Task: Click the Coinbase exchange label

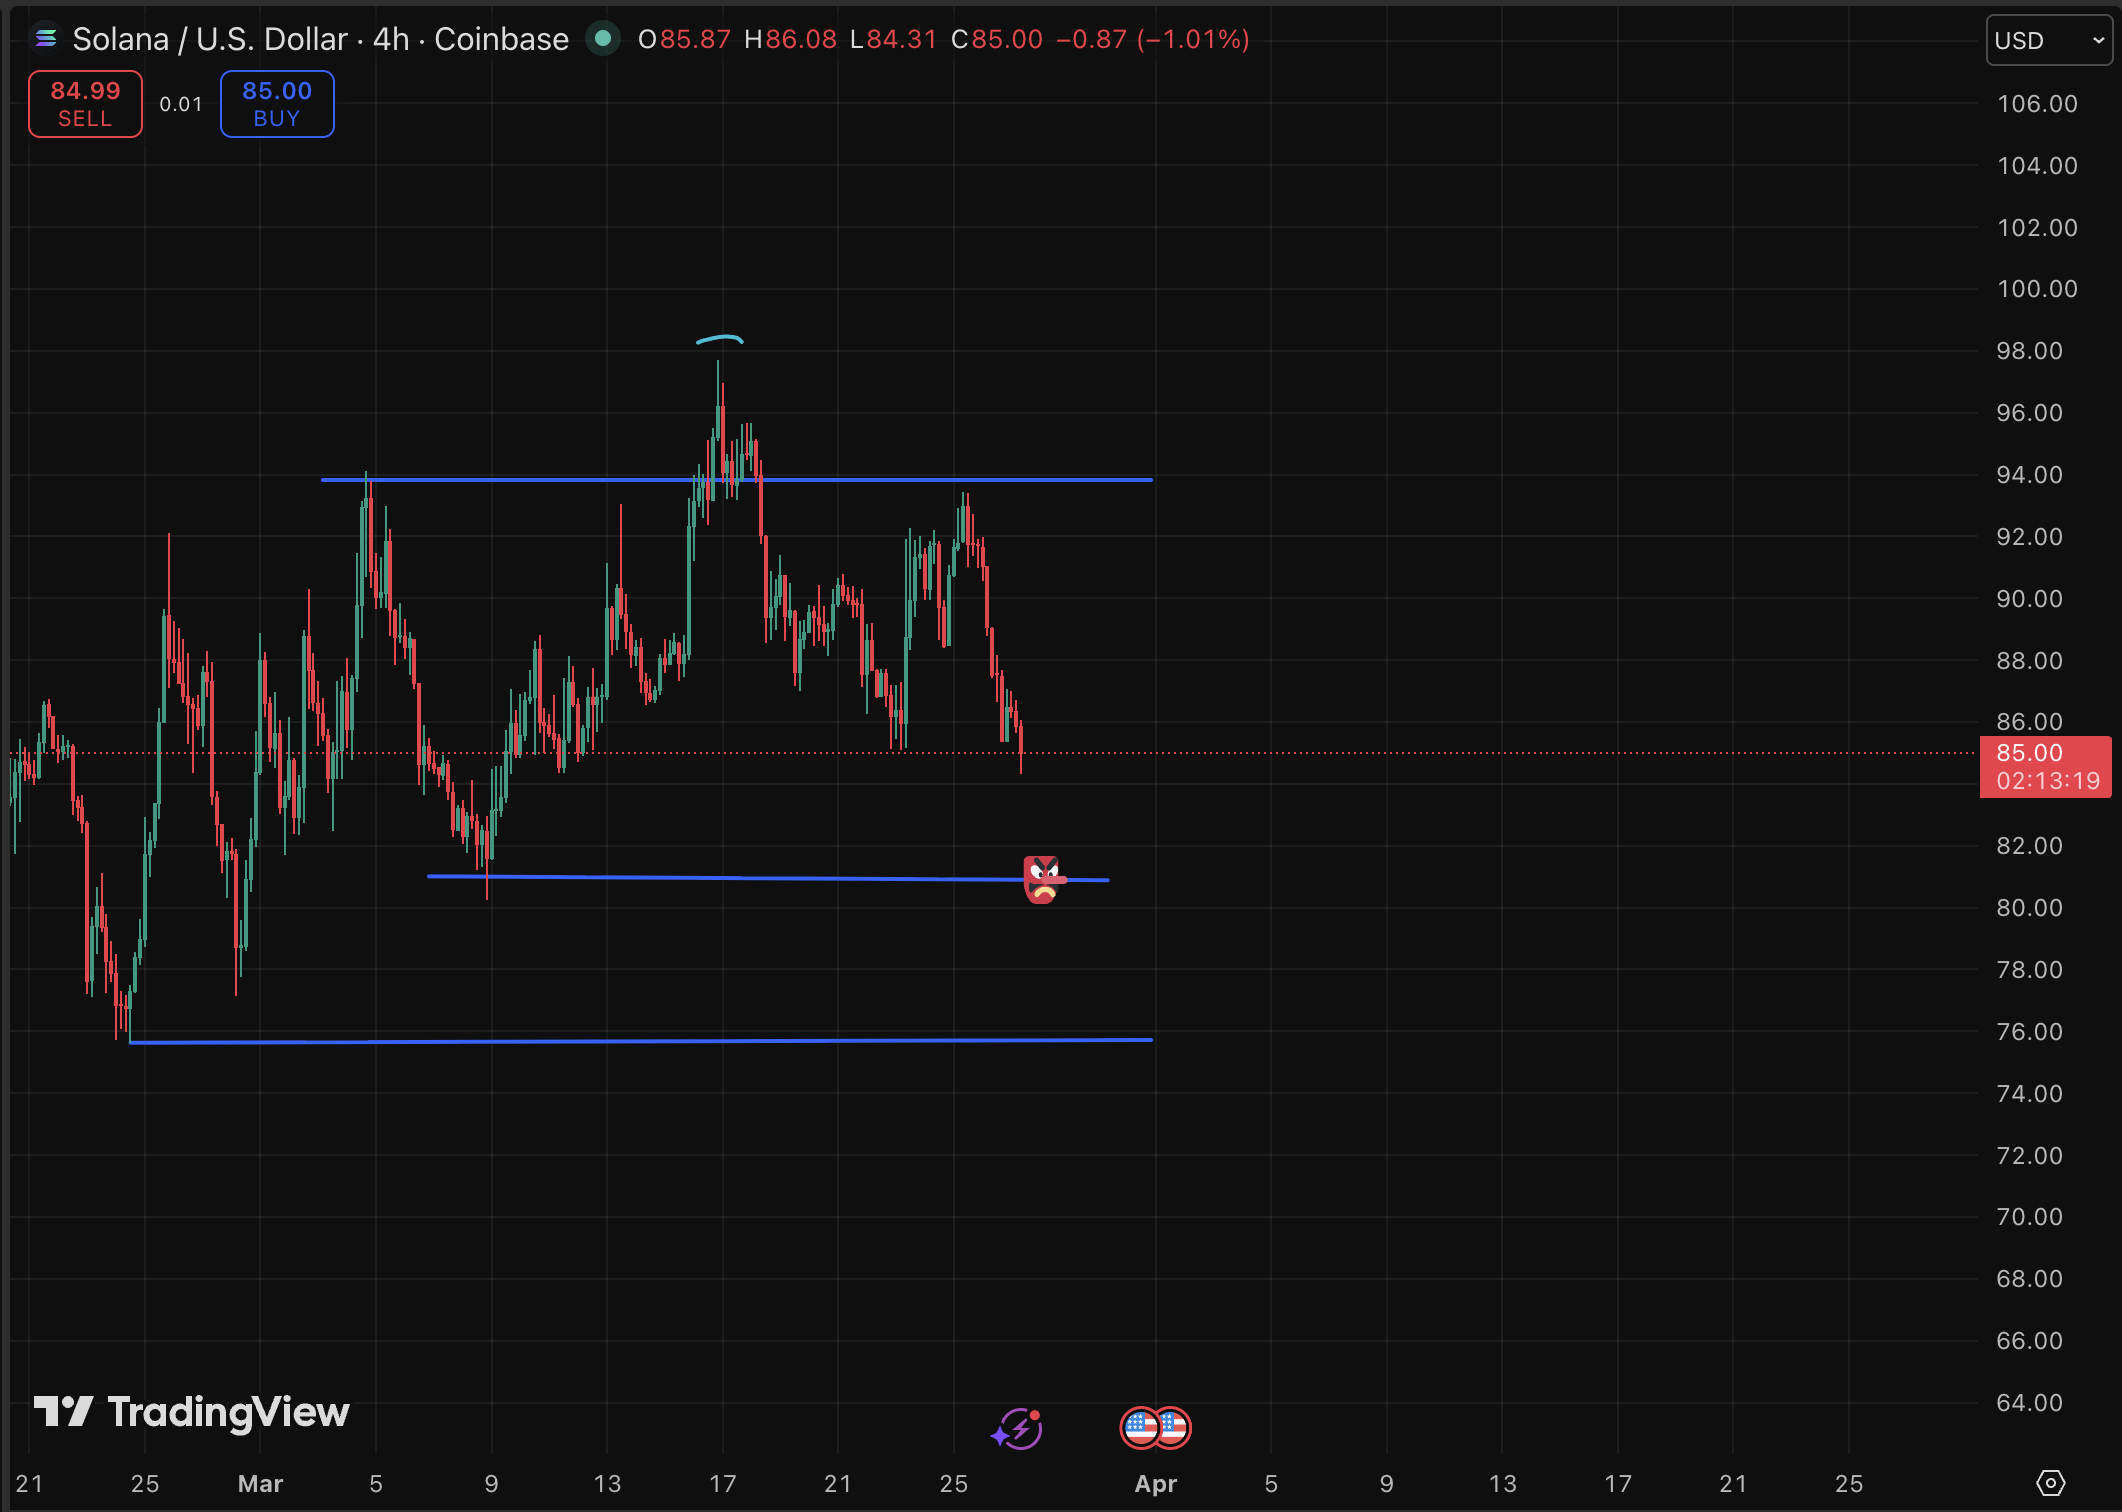Action: tap(501, 39)
